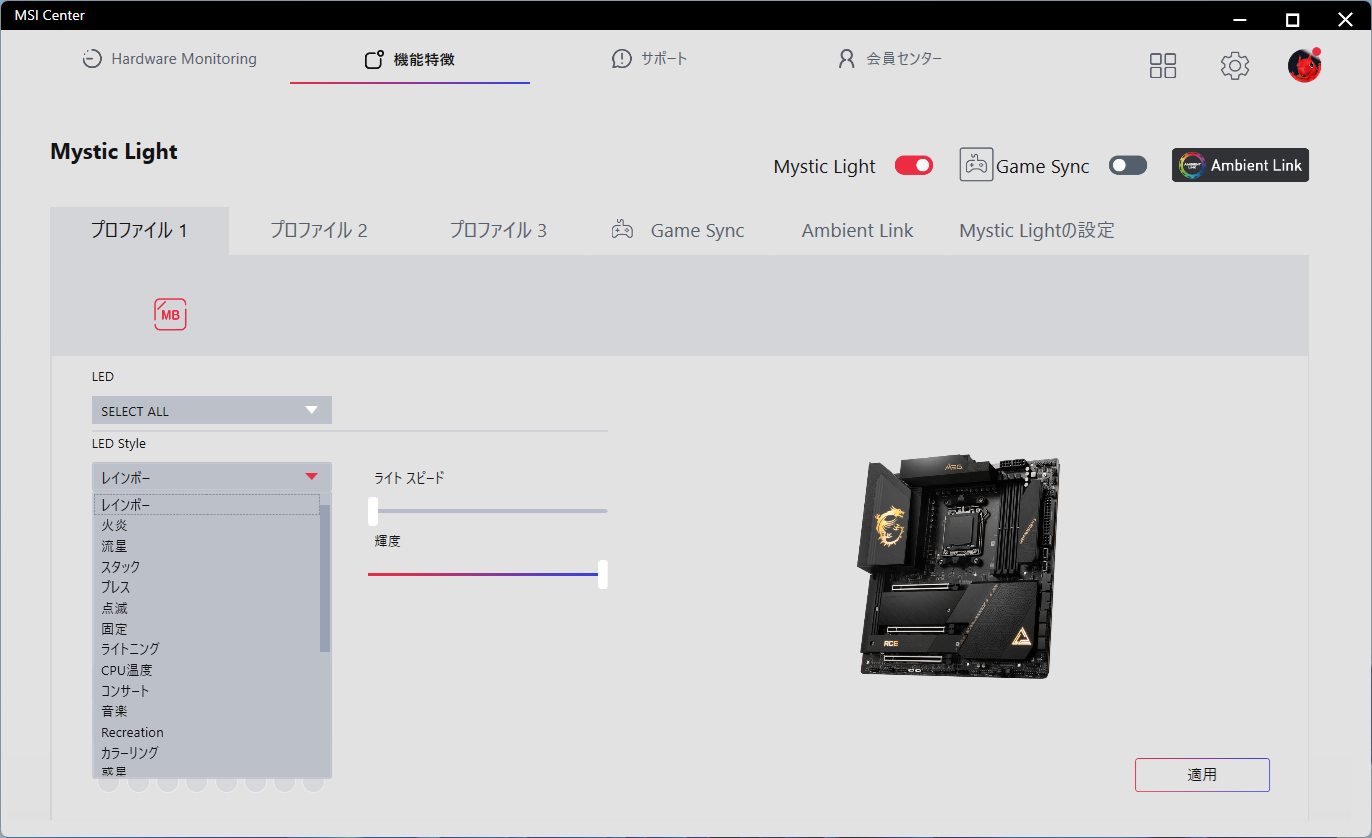1372x838 pixels.
Task: Choose コンサート LED style
Action: 207,691
